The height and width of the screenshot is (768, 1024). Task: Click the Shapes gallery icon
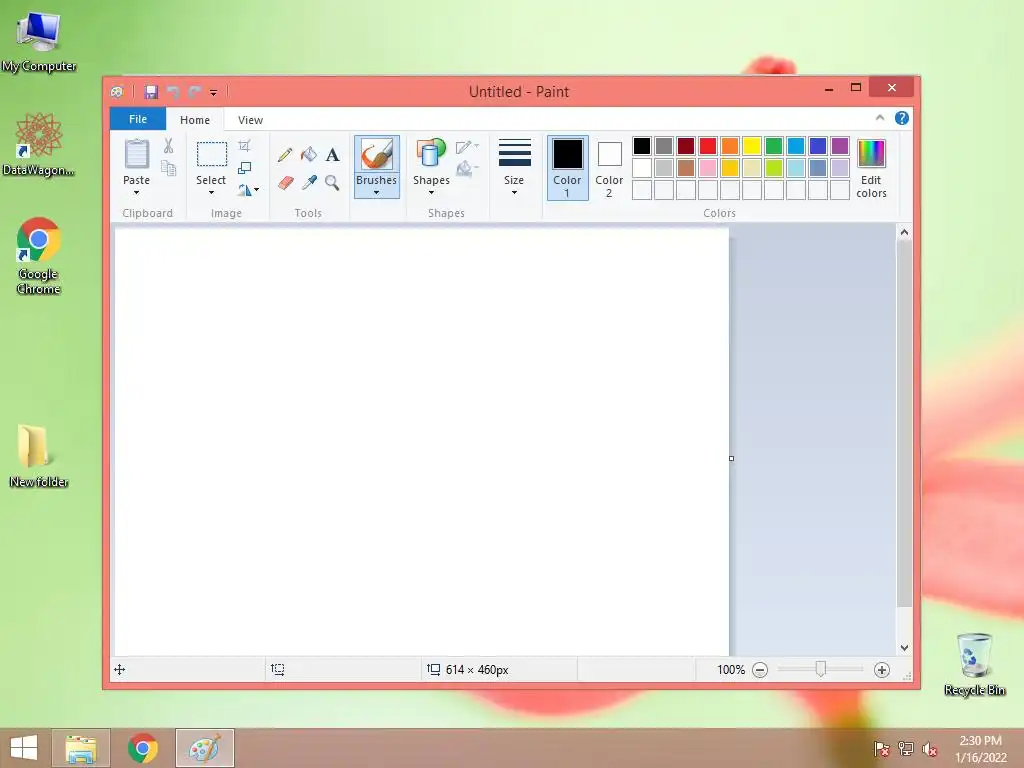(x=431, y=154)
